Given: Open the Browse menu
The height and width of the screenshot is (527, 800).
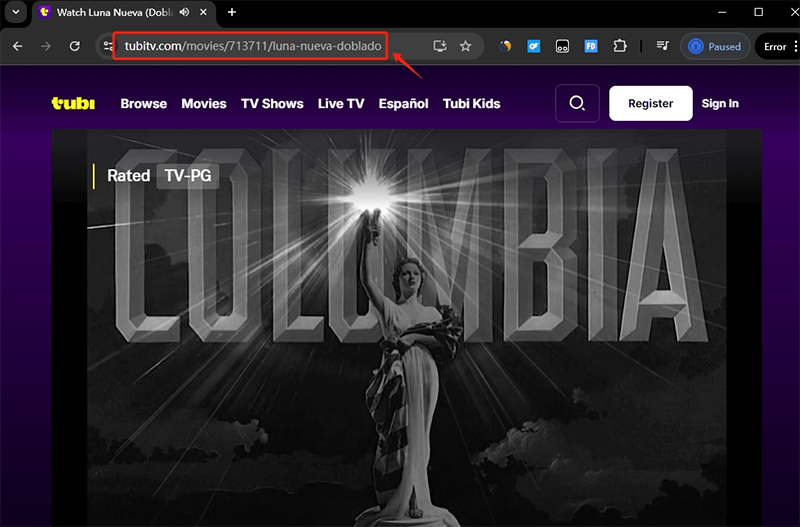Looking at the screenshot, I should pos(144,103).
